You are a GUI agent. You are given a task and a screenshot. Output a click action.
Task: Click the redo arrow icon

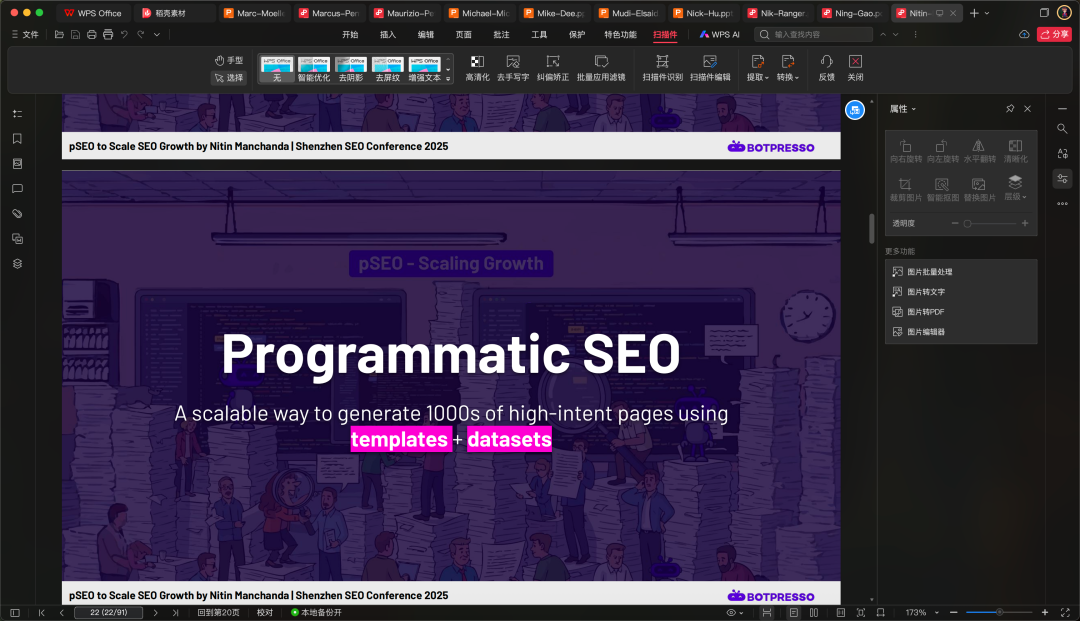141,34
